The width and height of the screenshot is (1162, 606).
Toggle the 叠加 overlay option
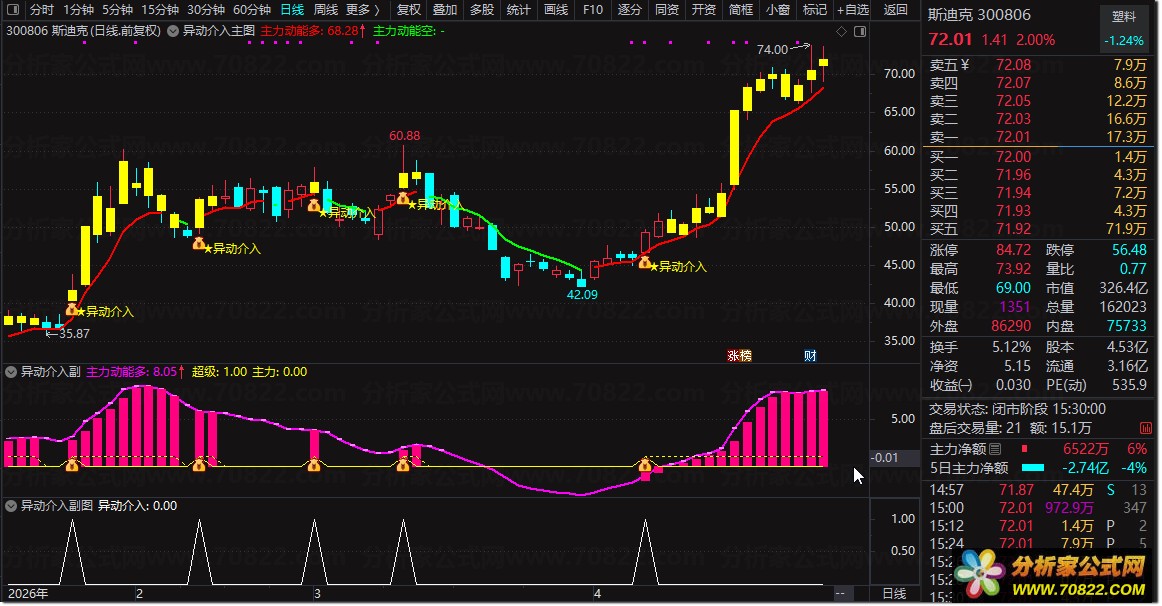pyautogui.click(x=445, y=10)
